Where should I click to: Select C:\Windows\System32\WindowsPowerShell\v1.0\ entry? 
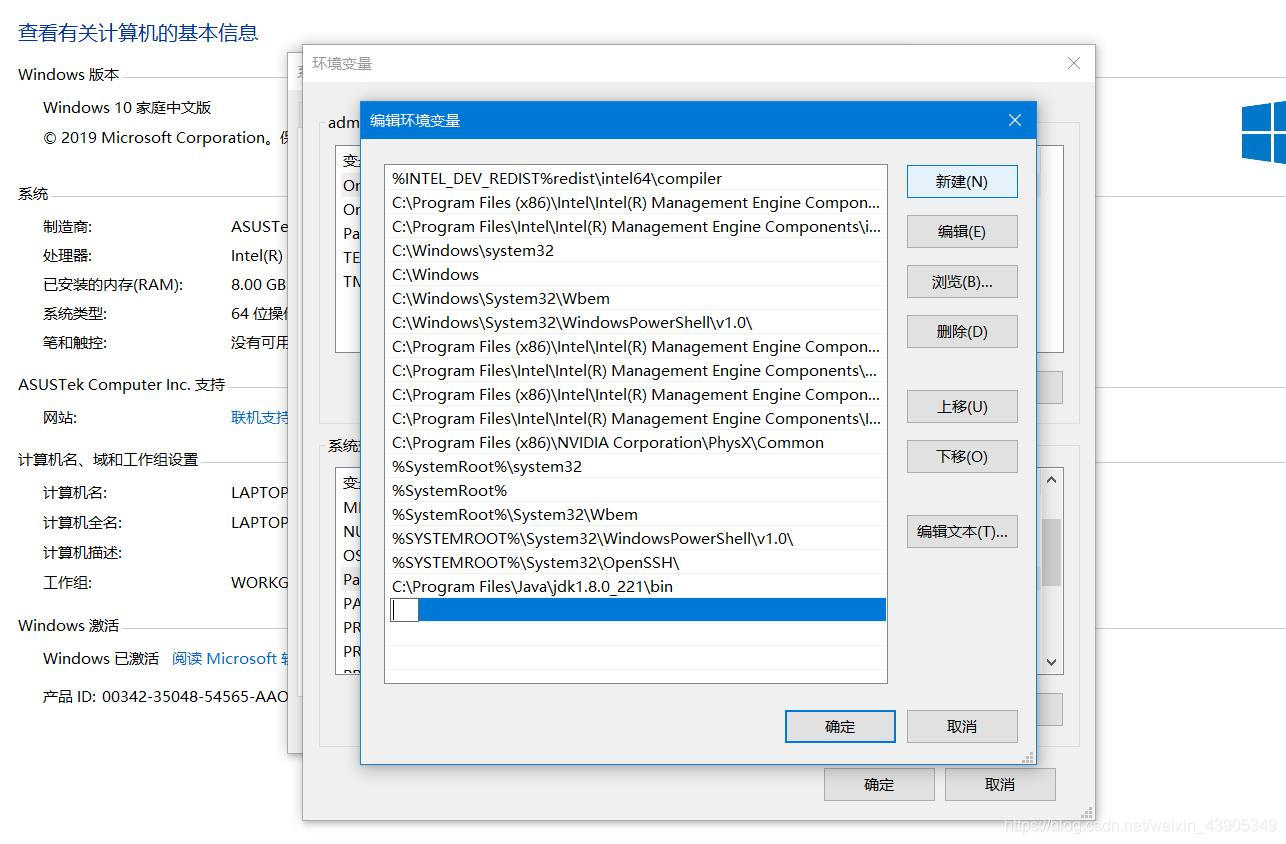coord(636,323)
